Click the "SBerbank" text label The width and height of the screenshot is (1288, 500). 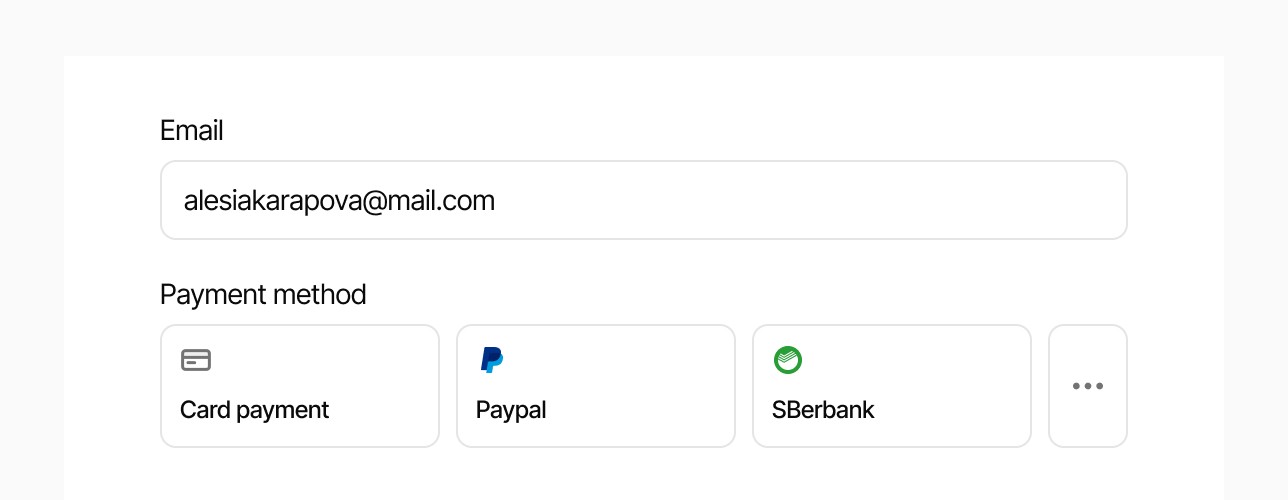coord(823,410)
